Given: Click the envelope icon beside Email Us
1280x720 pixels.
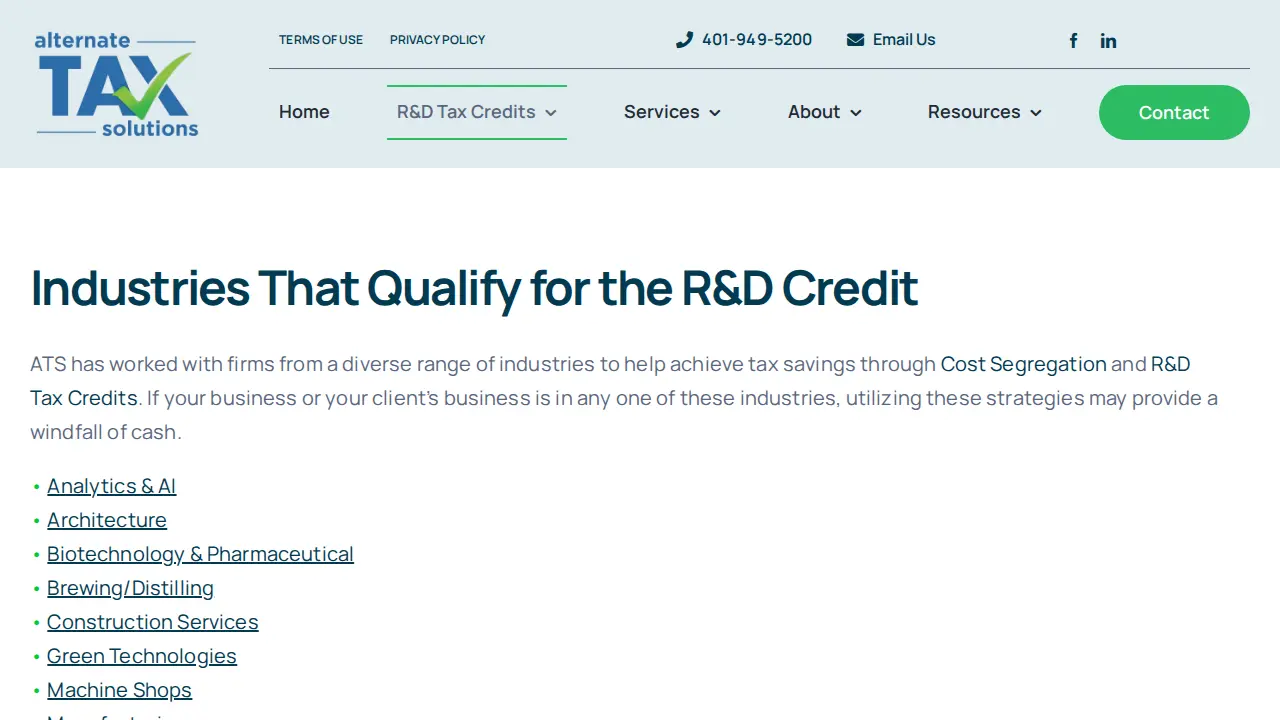Looking at the screenshot, I should point(855,40).
